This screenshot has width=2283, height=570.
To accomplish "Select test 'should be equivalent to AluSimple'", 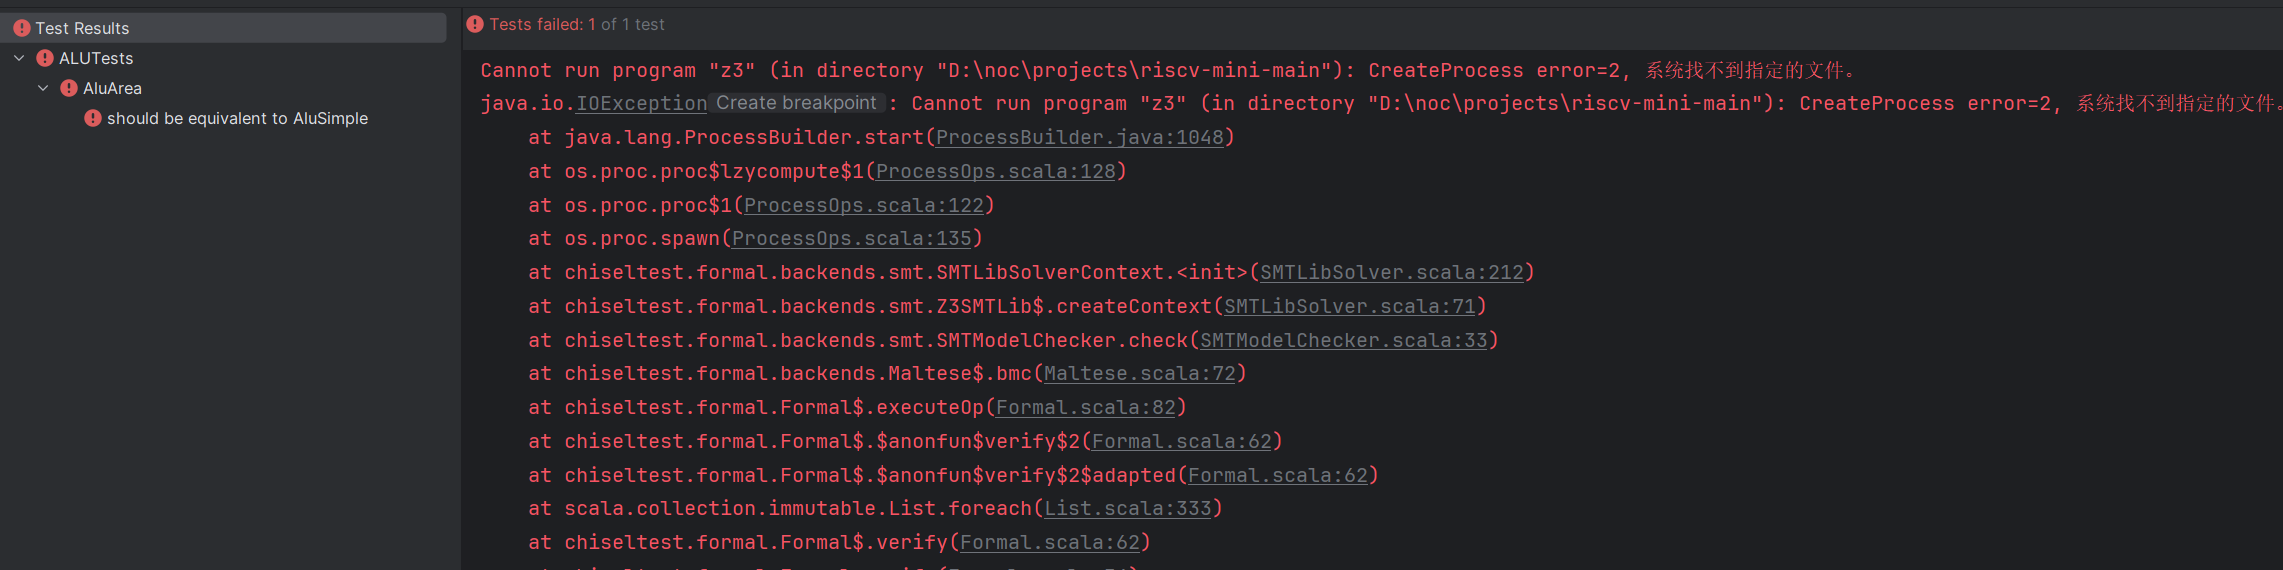I will (237, 118).
